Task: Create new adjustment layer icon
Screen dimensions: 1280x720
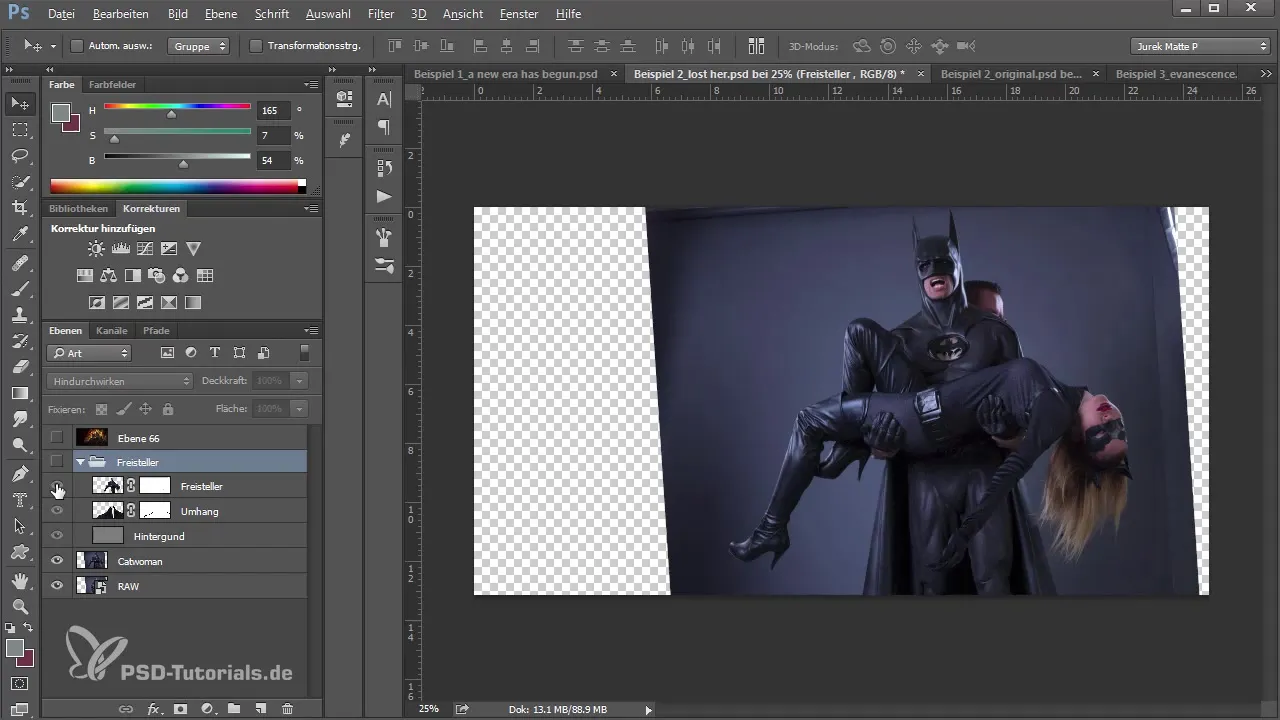Action: click(208, 708)
